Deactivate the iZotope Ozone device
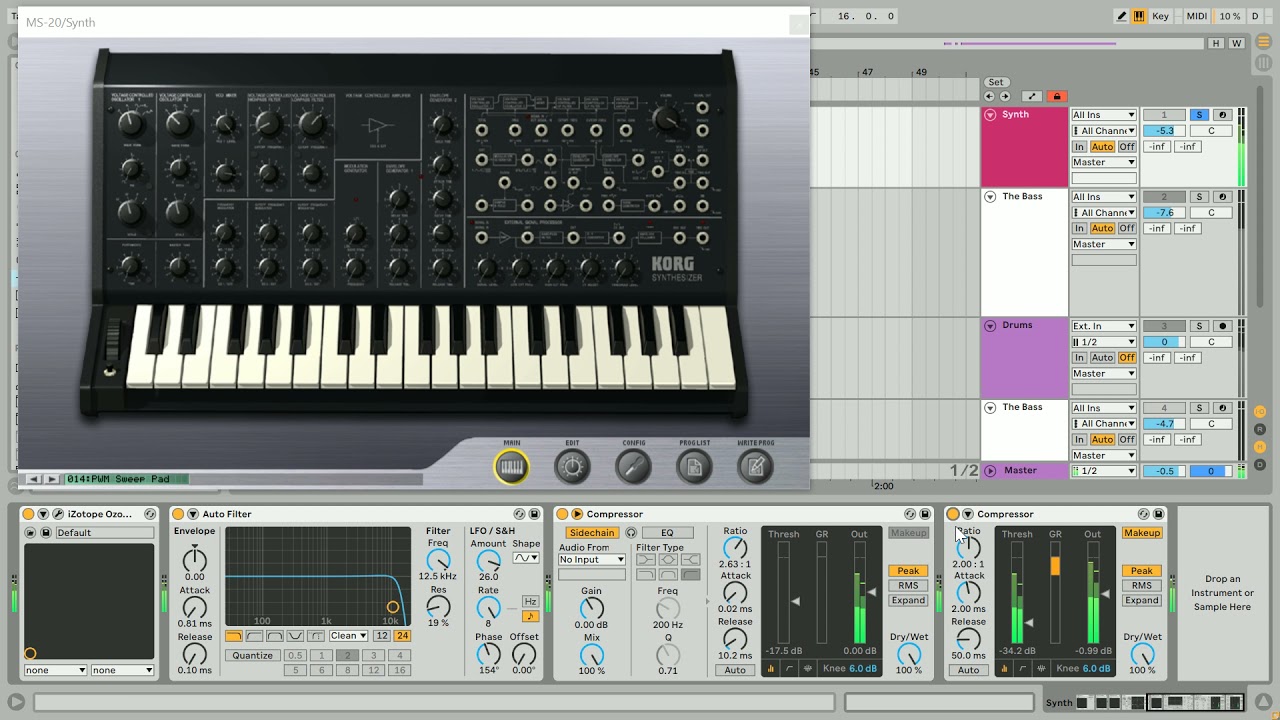 click(x=28, y=514)
